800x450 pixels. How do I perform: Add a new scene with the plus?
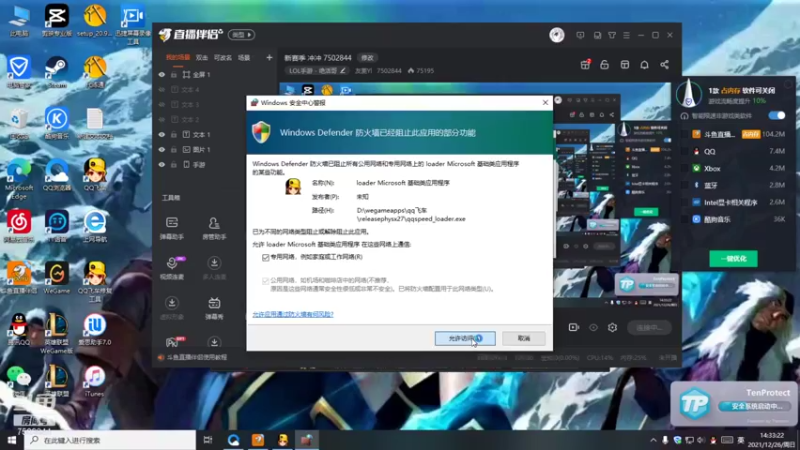click(269, 58)
